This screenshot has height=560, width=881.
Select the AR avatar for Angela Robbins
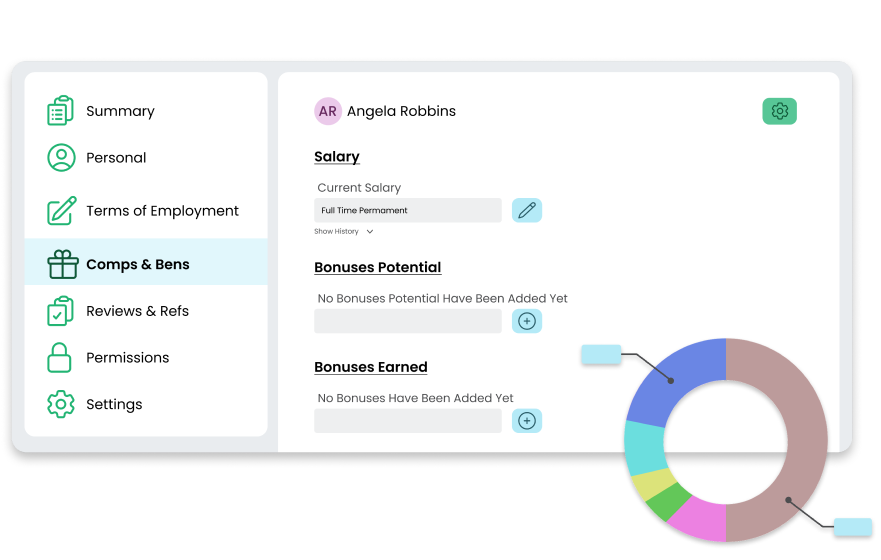pyautogui.click(x=328, y=111)
